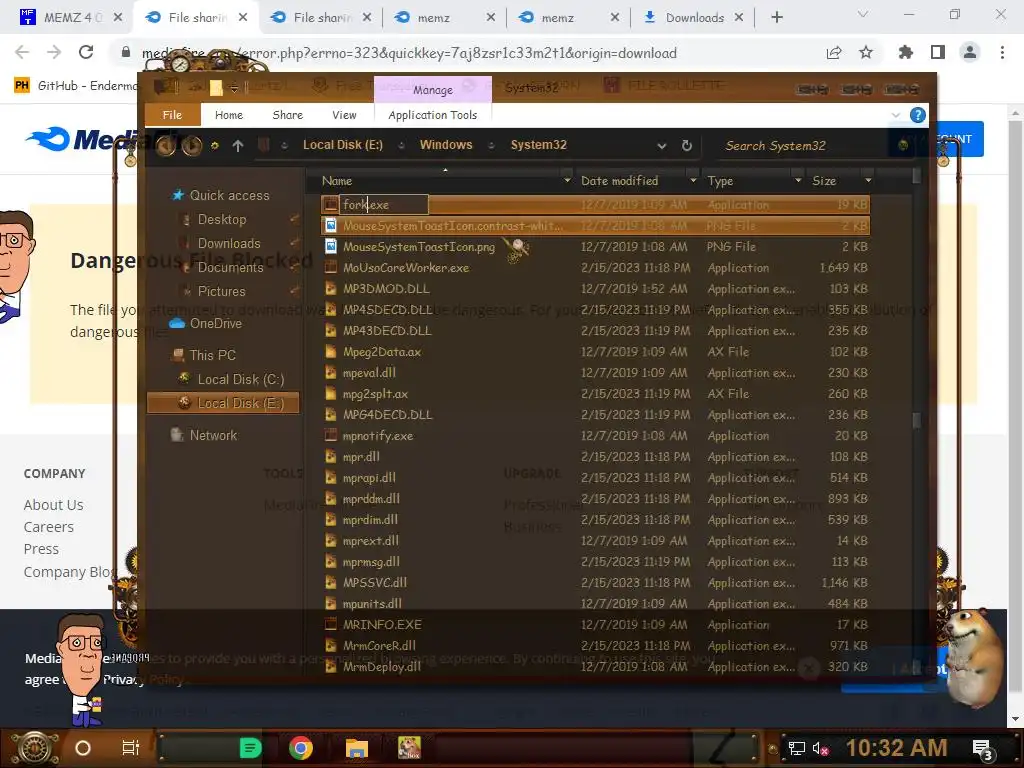
Task: Expand the Explorer ribbon chevron
Action: [x=895, y=116]
